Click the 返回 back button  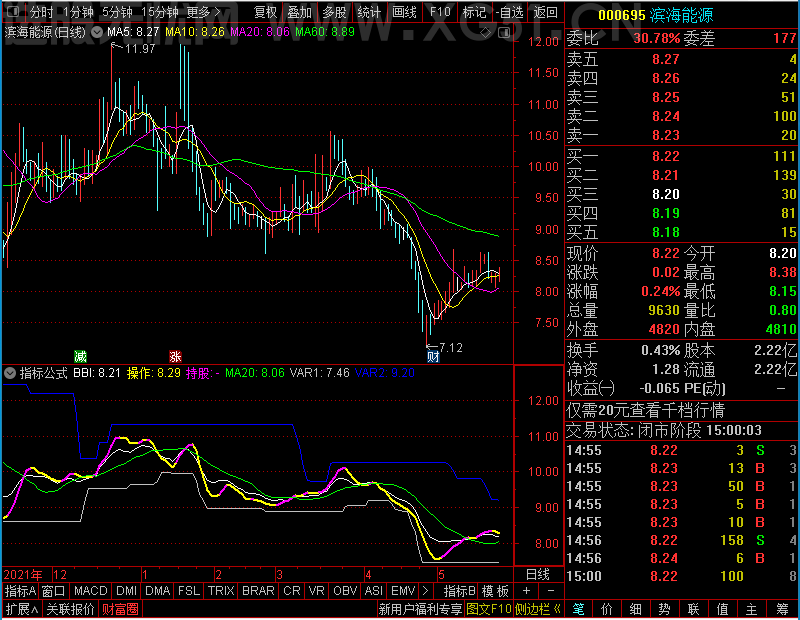coord(546,12)
